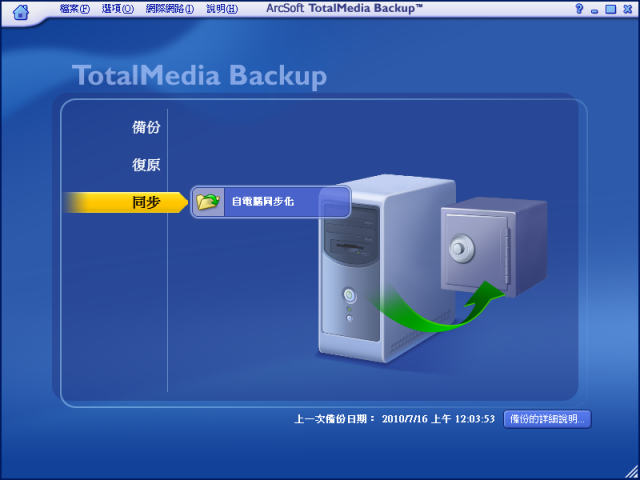Maximize the TotalMedia Backup window

tap(611, 9)
